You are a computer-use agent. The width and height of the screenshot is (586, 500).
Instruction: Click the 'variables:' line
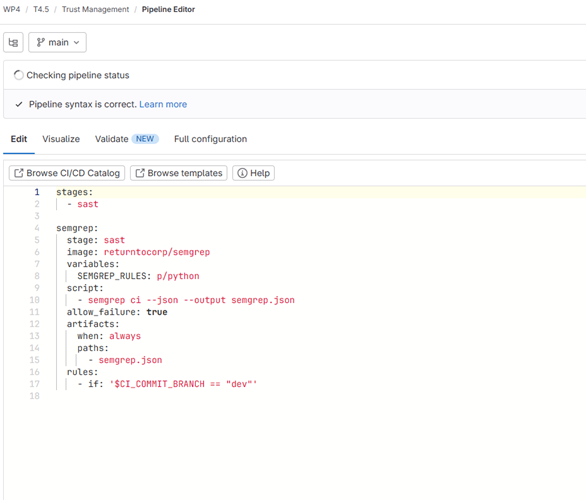(x=93, y=264)
